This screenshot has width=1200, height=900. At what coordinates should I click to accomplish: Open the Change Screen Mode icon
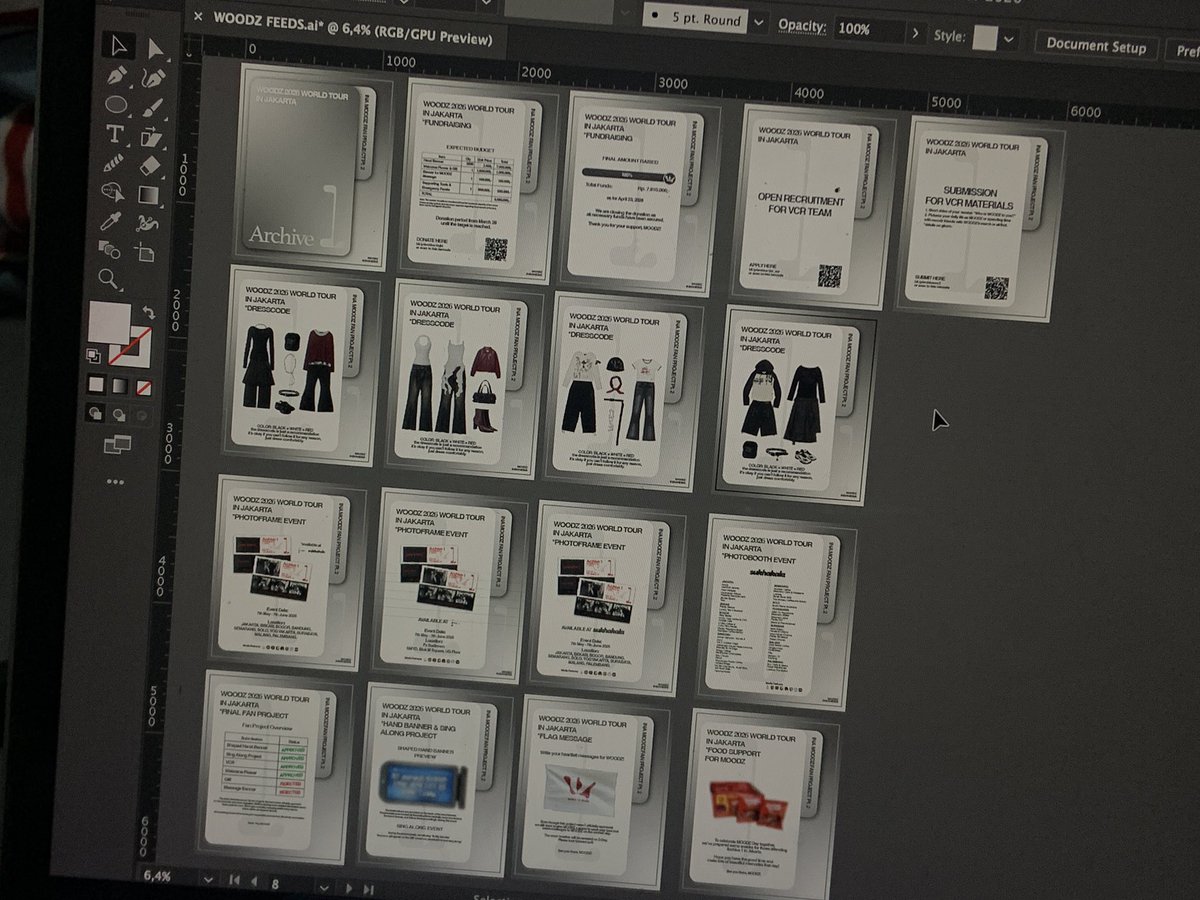117,443
